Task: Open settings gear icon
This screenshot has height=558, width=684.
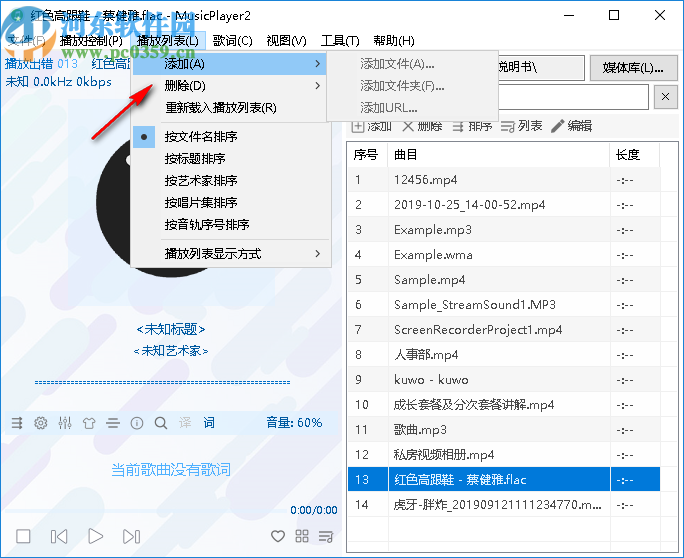Action: (41, 423)
